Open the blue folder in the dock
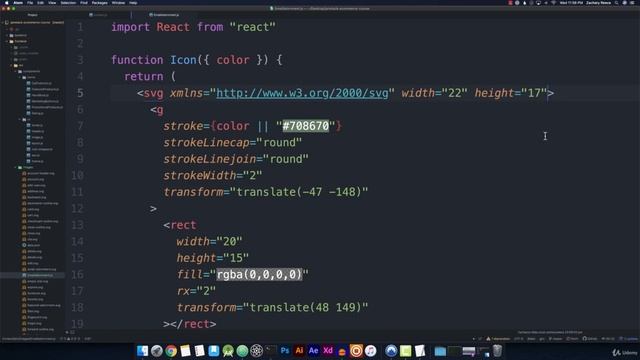The image size is (640, 360). click(x=440, y=351)
